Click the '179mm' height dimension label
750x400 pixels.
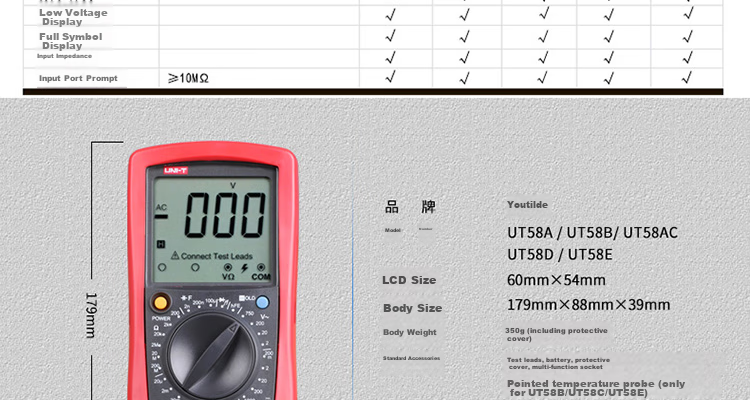[91, 315]
